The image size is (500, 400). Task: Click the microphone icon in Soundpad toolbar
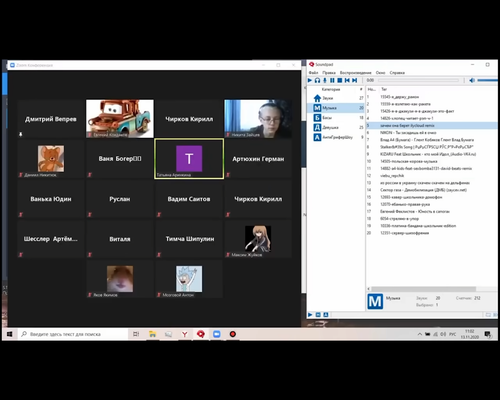pos(325,80)
